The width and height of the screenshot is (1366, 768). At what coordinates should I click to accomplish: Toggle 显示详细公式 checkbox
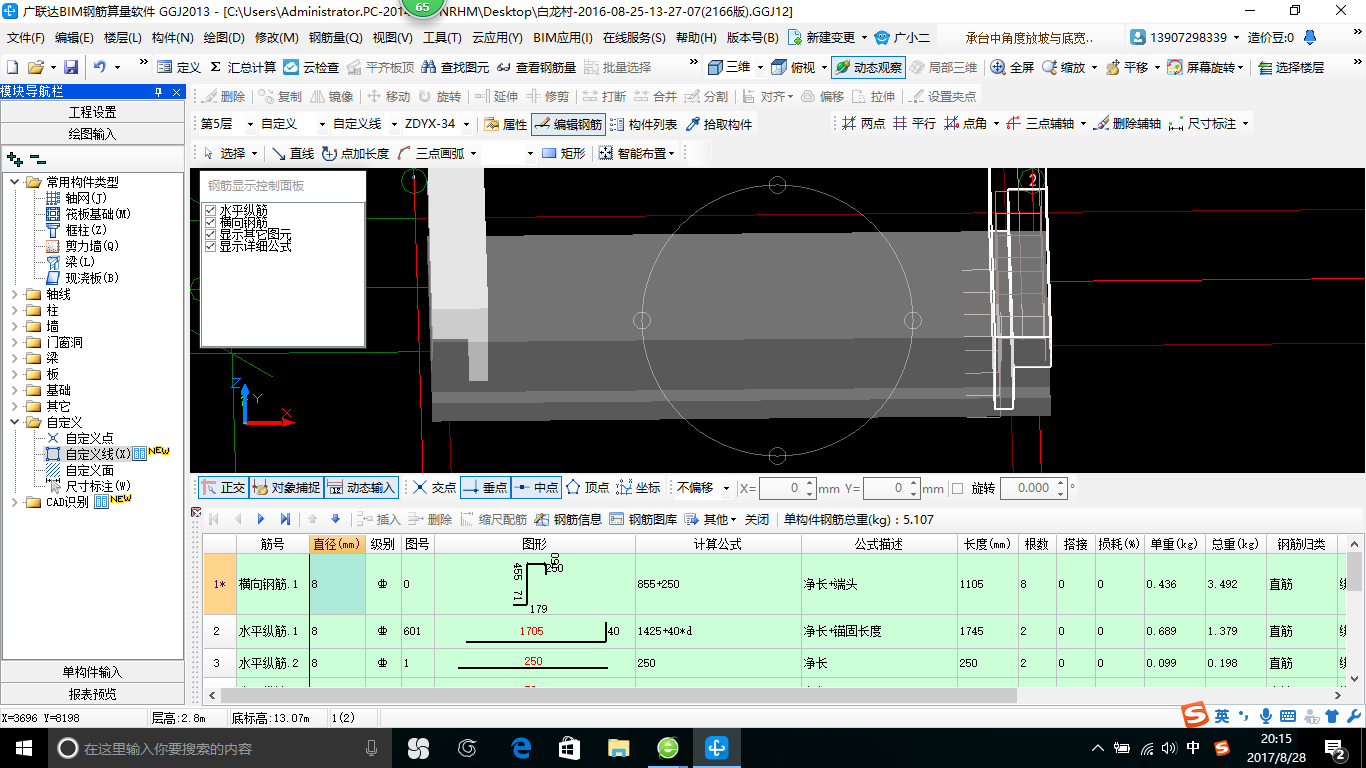tap(210, 246)
